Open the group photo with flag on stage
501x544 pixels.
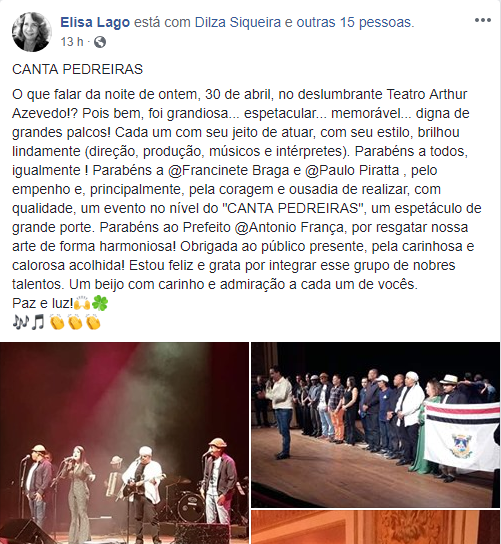pos(376,425)
